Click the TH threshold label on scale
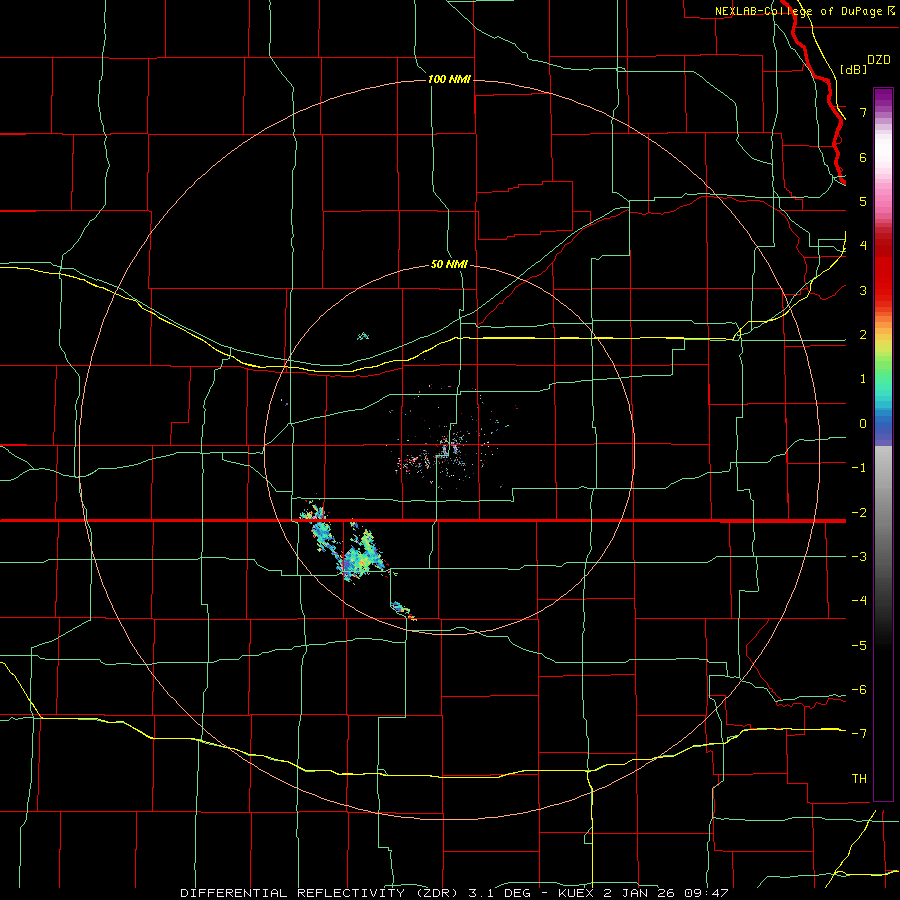Image resolution: width=900 pixels, height=900 pixels. click(x=859, y=779)
